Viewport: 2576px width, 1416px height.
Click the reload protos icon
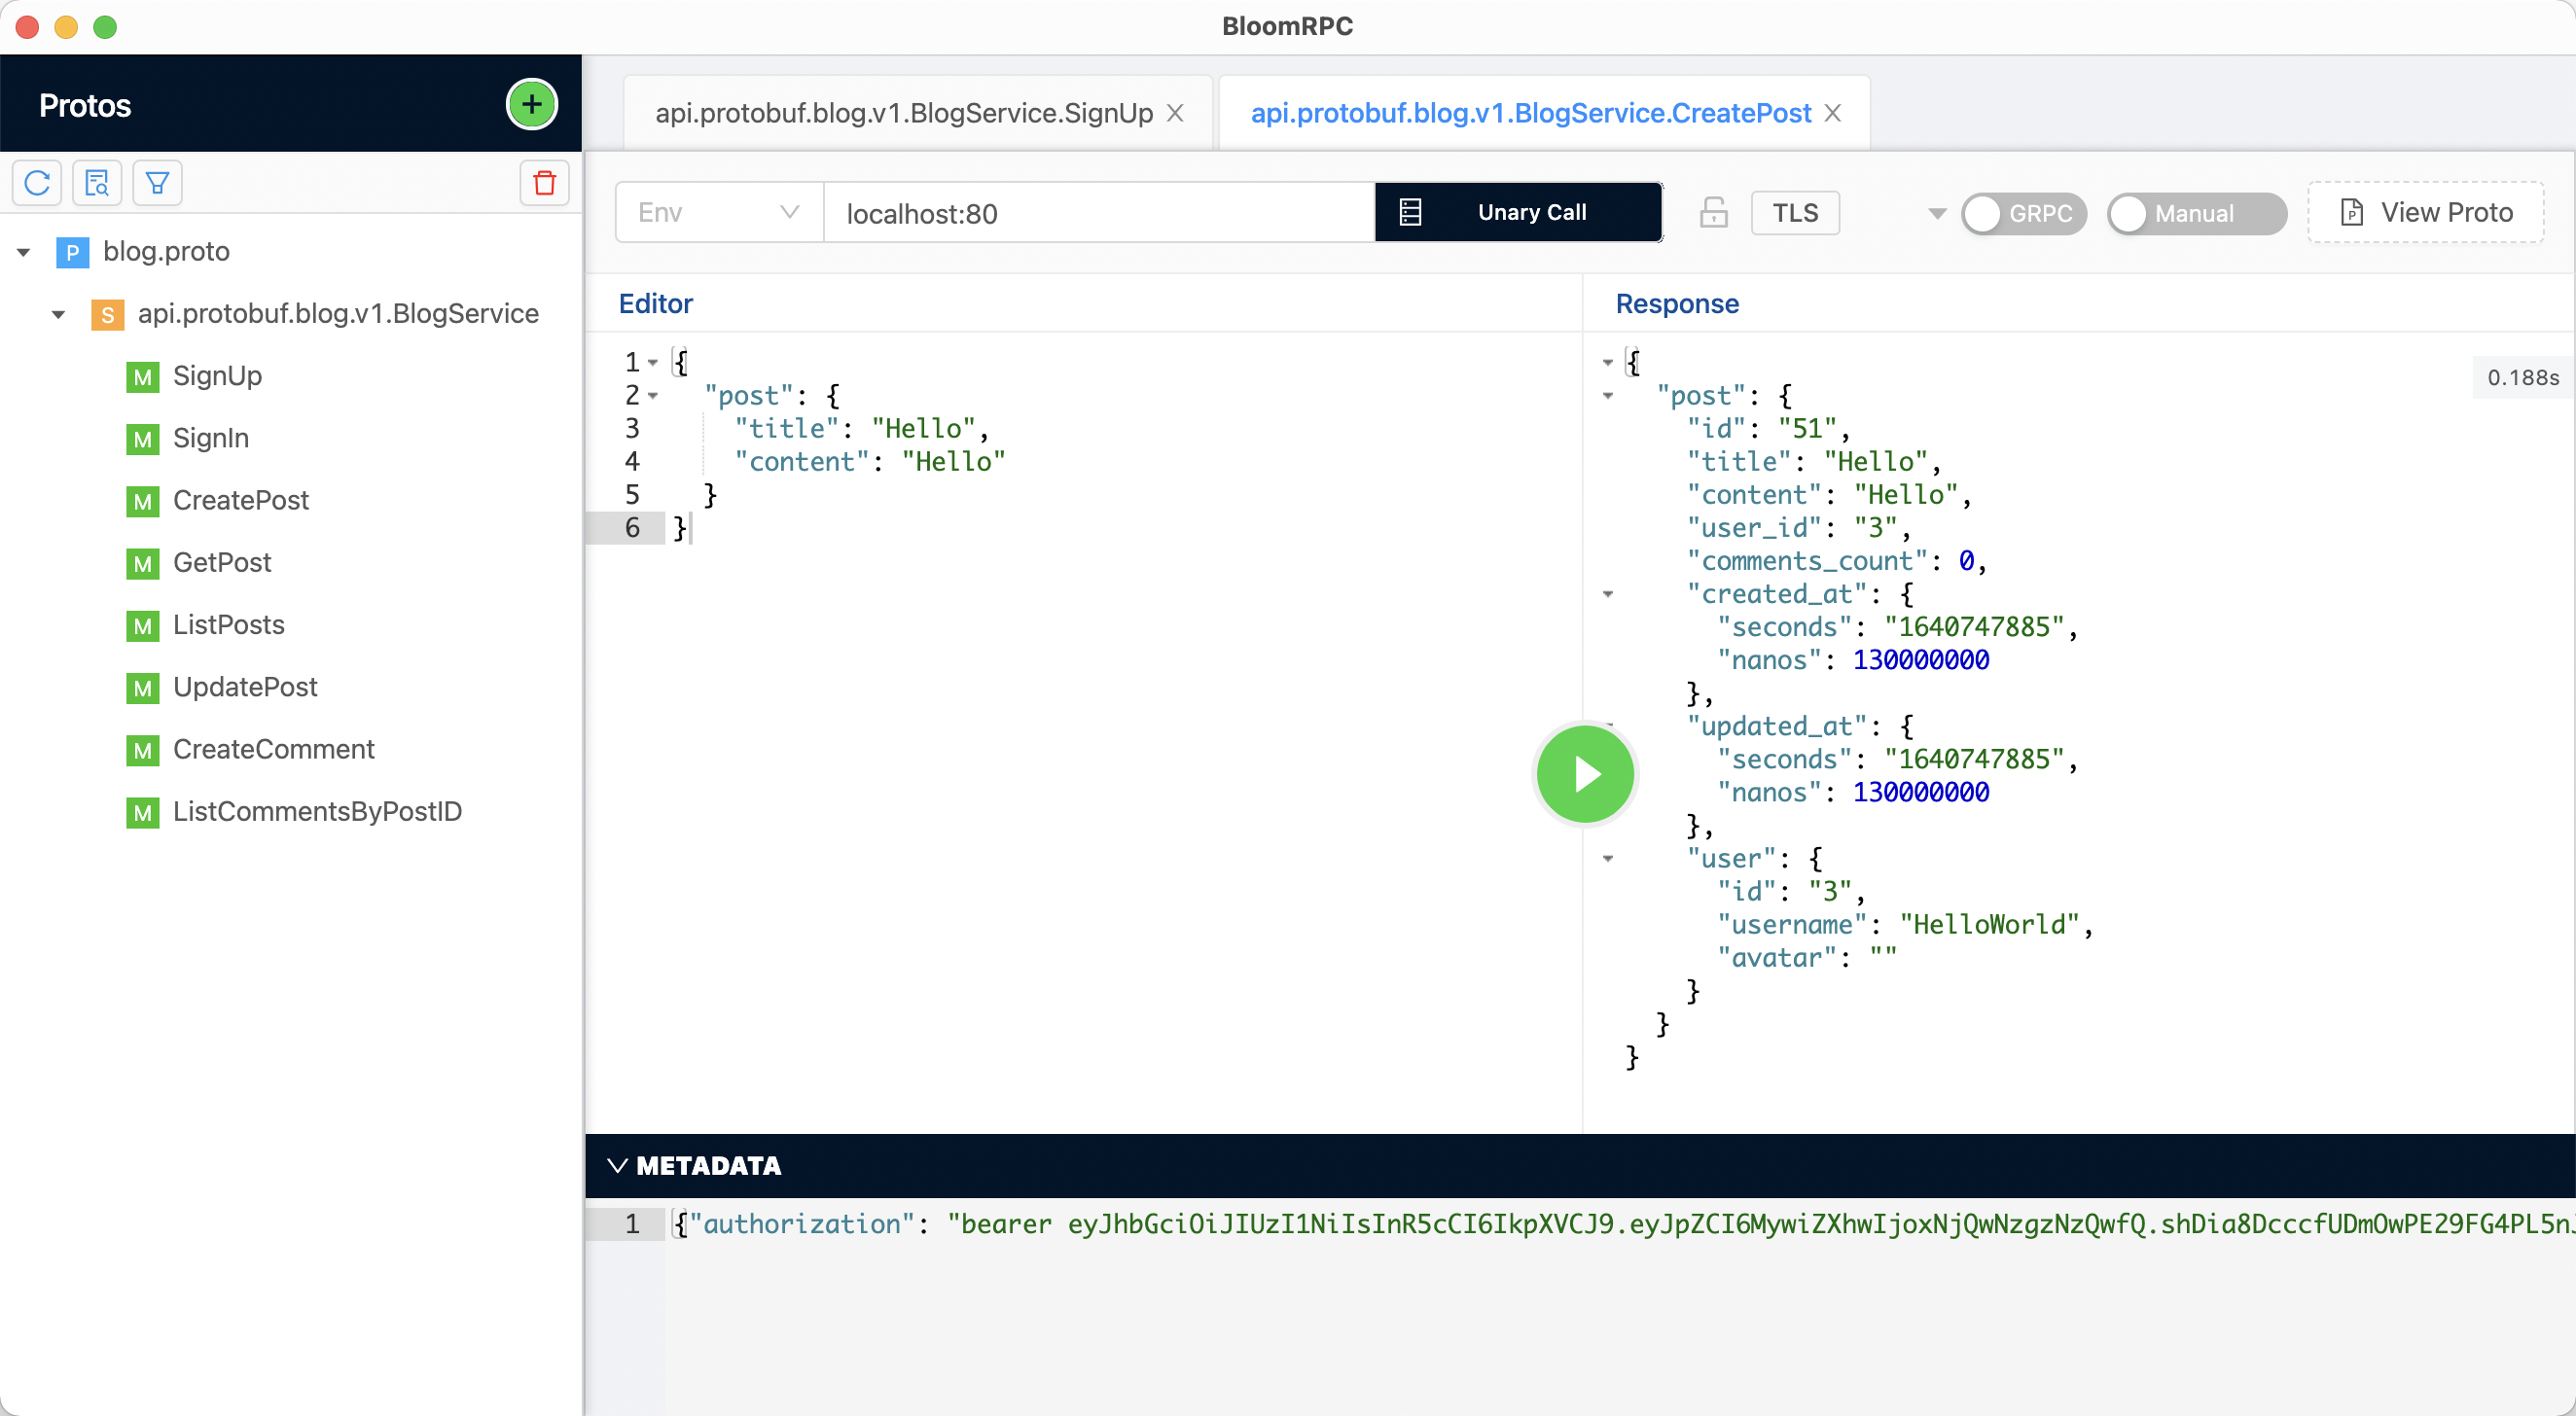(37, 183)
